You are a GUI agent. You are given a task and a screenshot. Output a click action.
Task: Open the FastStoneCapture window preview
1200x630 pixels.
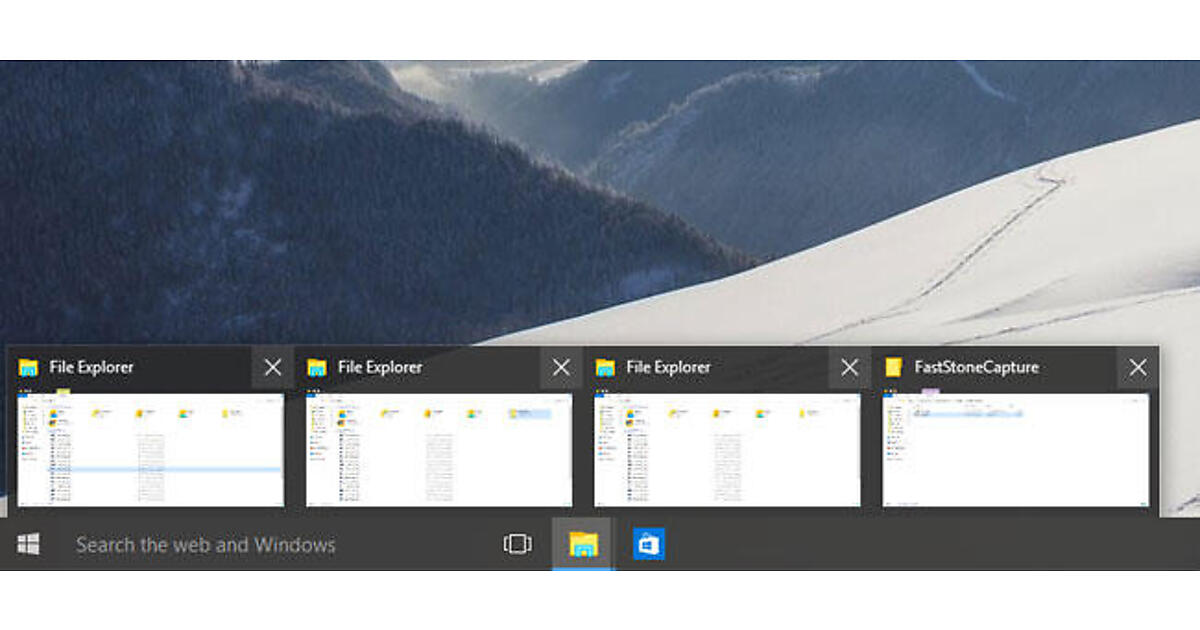coord(1015,450)
